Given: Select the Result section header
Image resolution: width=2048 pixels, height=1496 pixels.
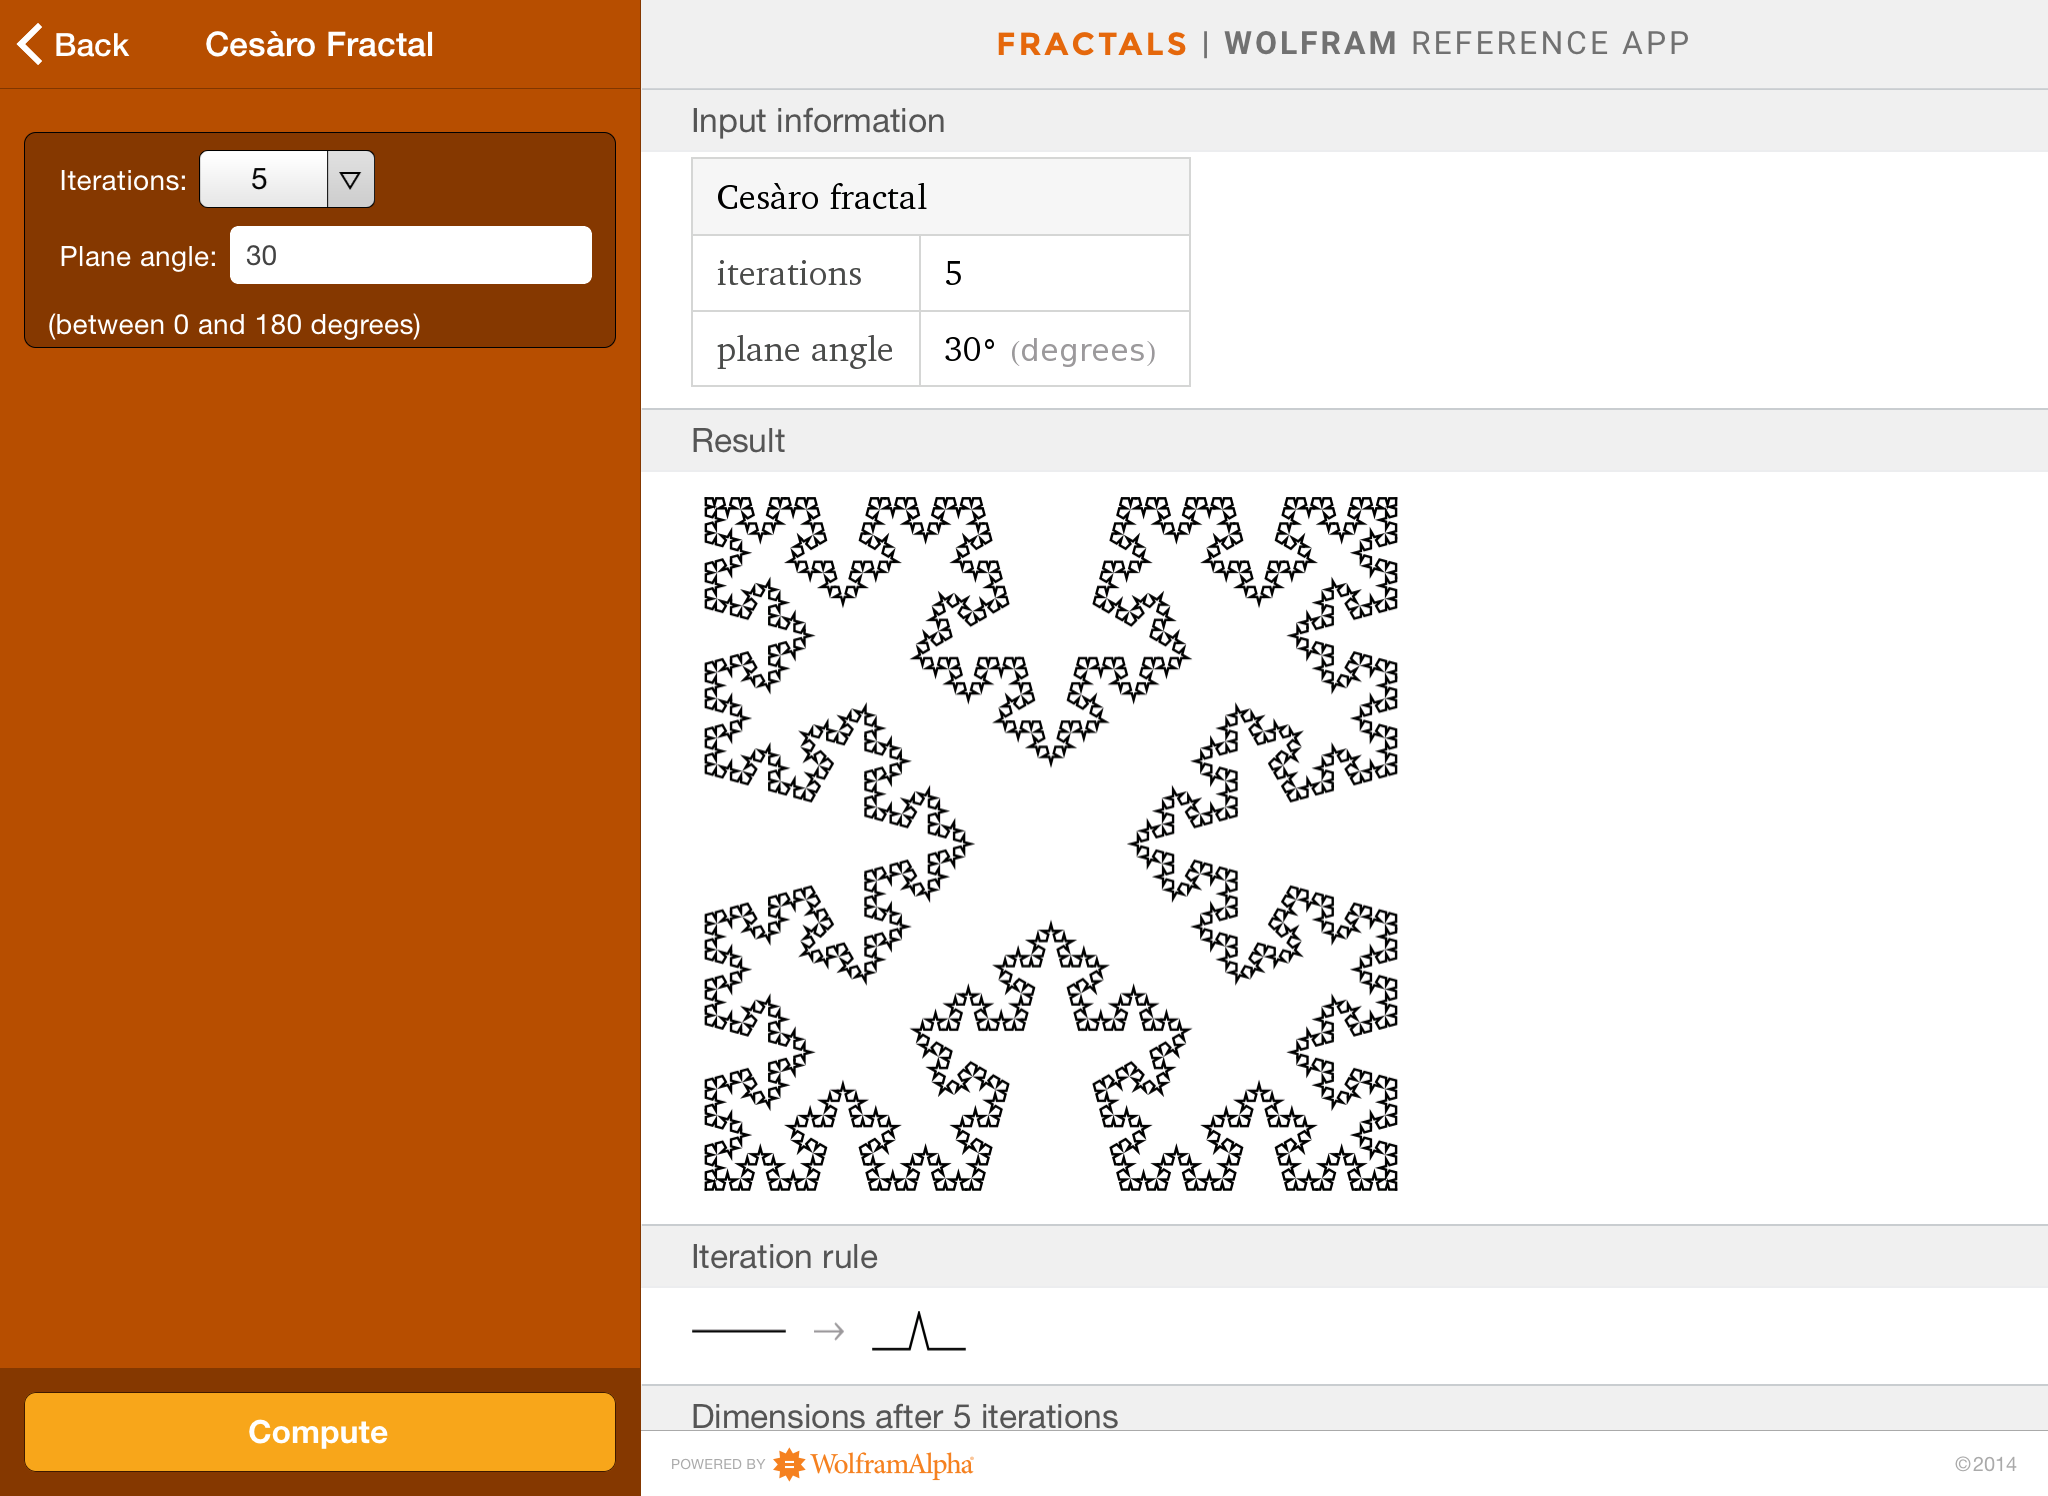Looking at the screenshot, I should pyautogui.click(x=738, y=441).
